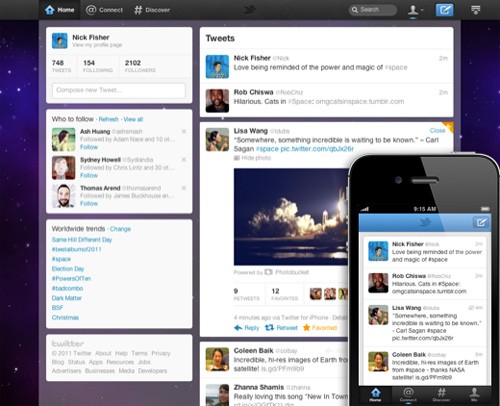This screenshot has height=406, width=500.
Task: Open the Dark Matter trend
Action: (67, 298)
